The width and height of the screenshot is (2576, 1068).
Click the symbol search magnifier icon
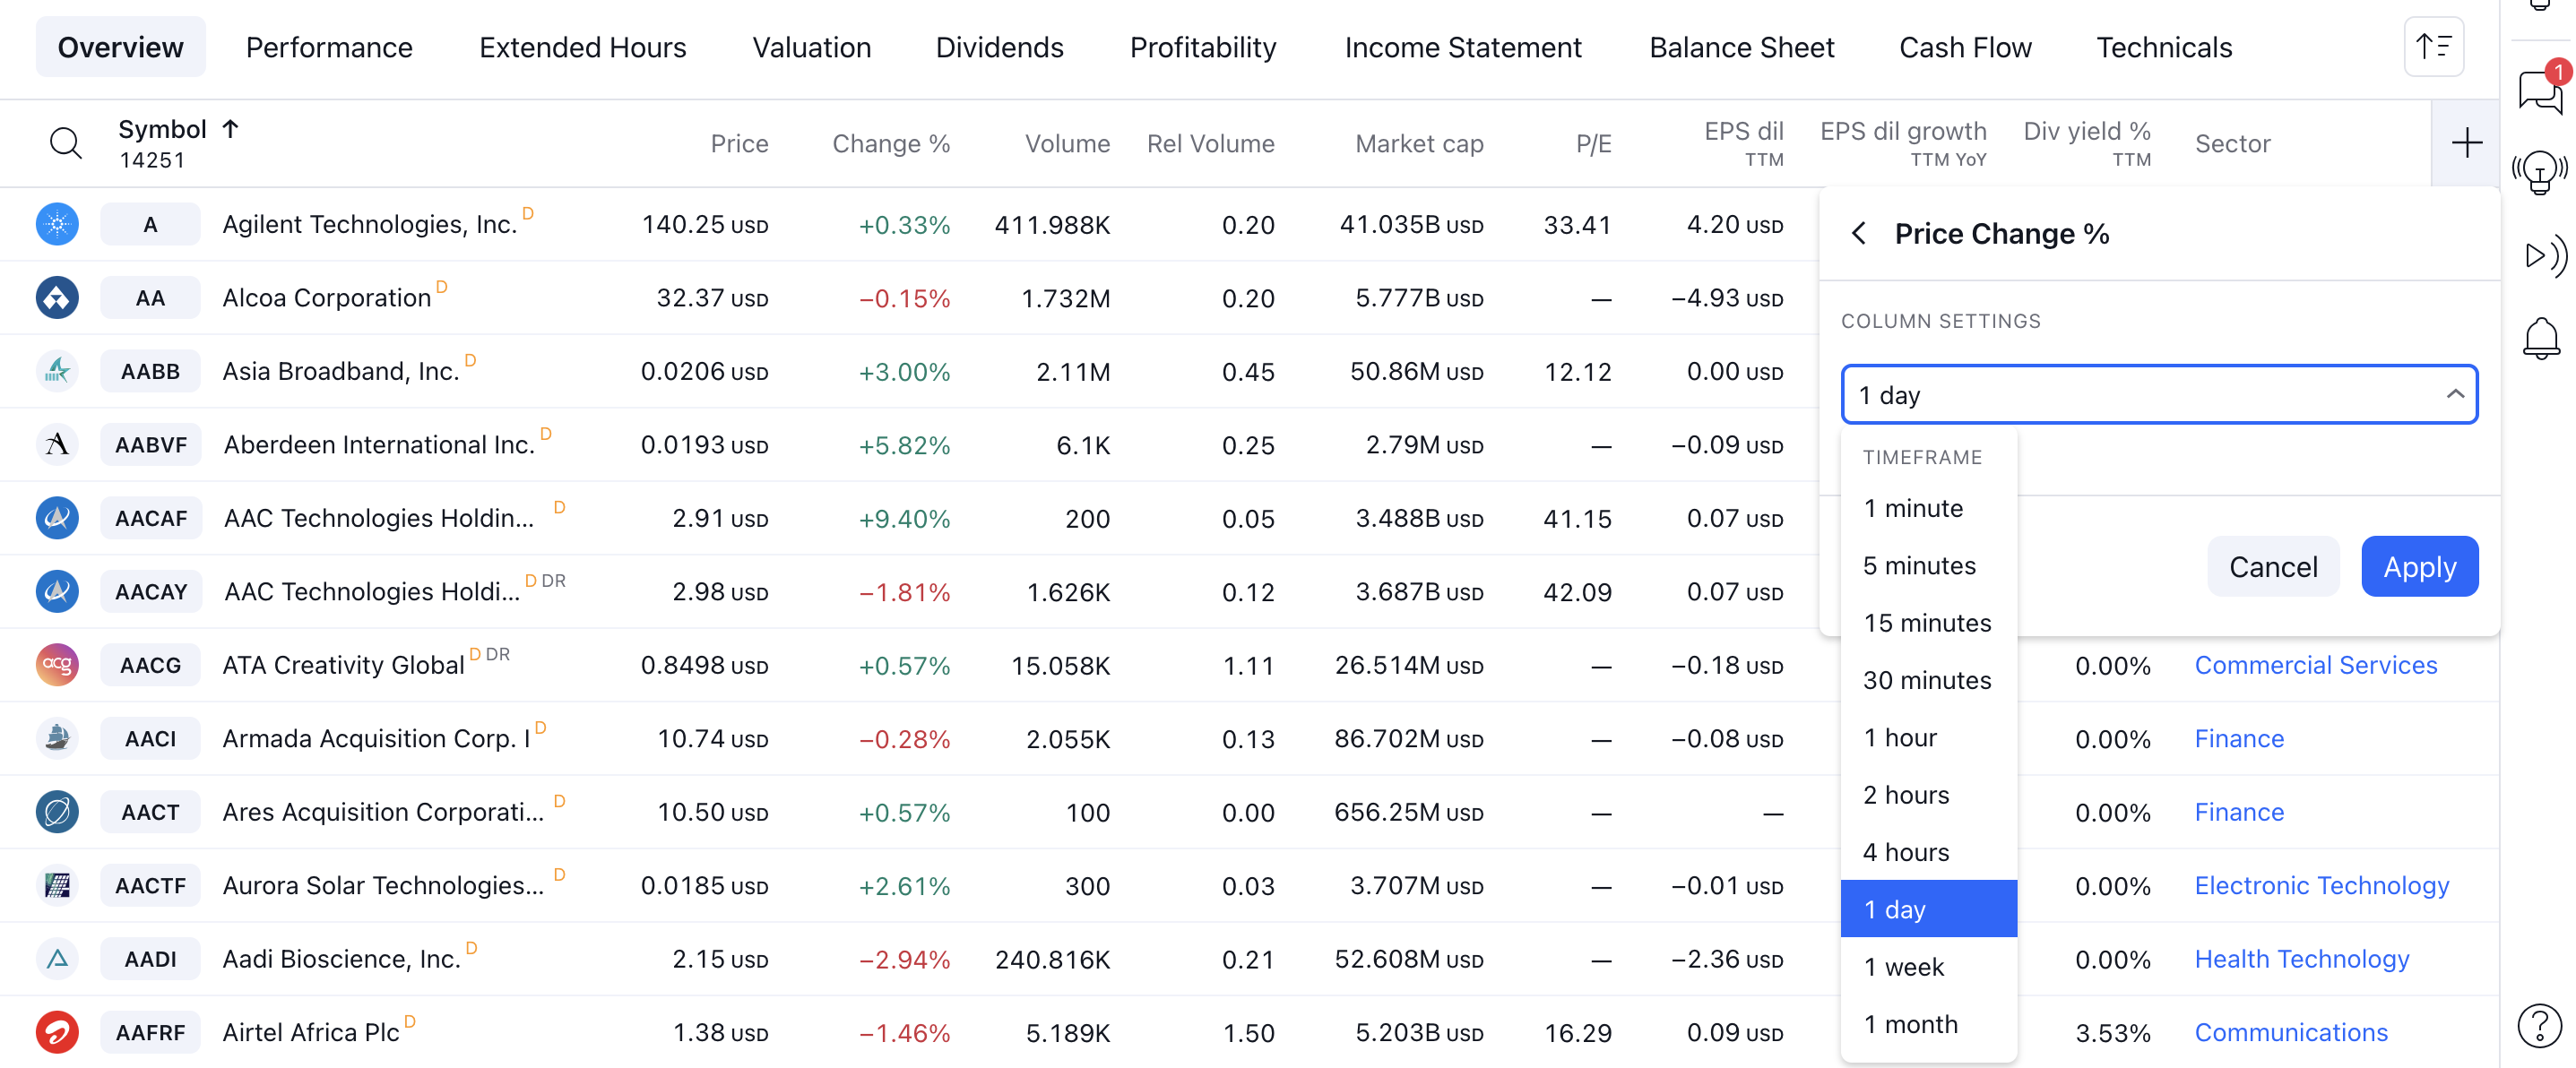65,143
